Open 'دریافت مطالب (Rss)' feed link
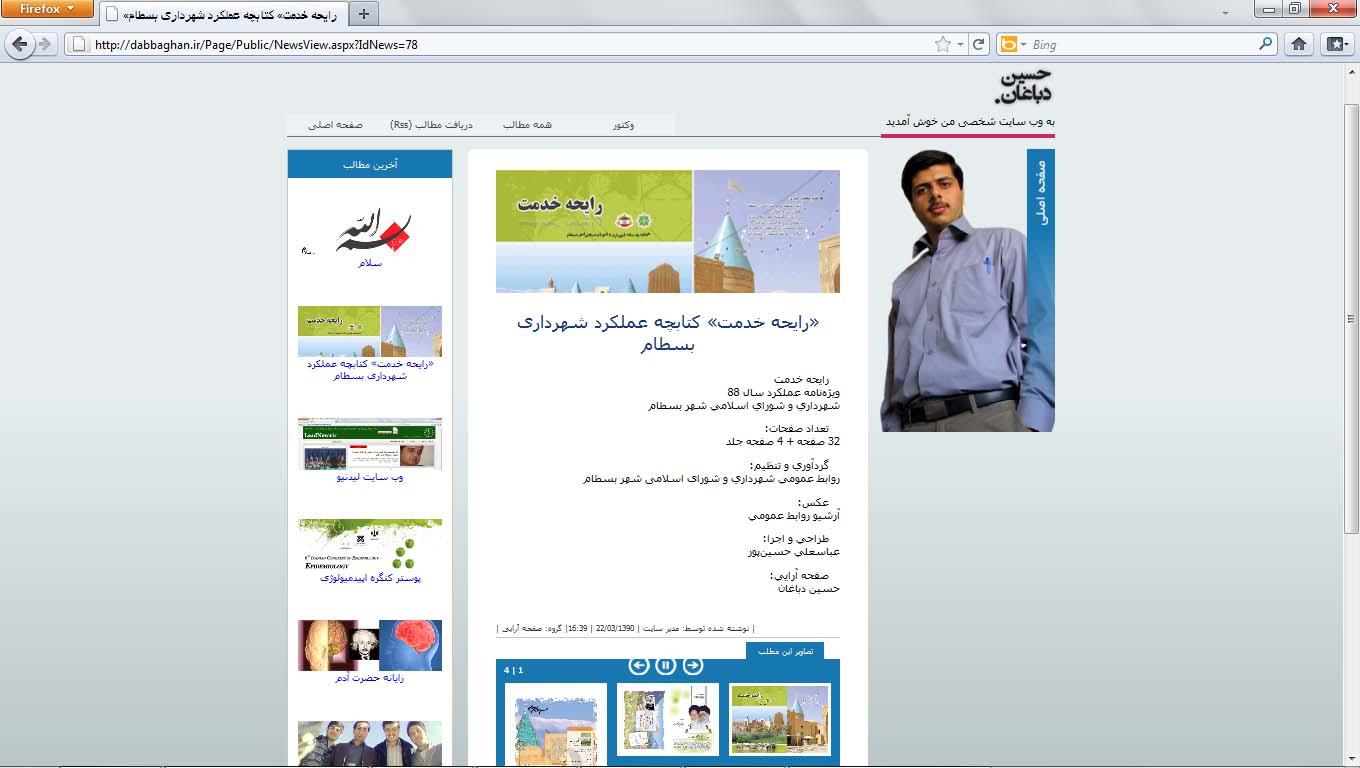The image size is (1360, 768). click(431, 125)
